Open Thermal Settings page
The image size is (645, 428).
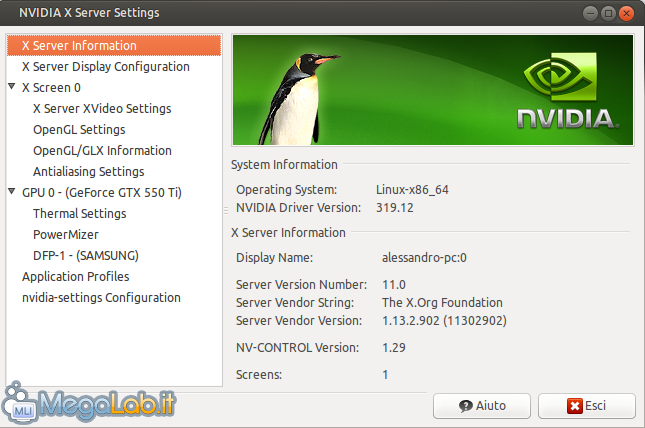(79, 214)
